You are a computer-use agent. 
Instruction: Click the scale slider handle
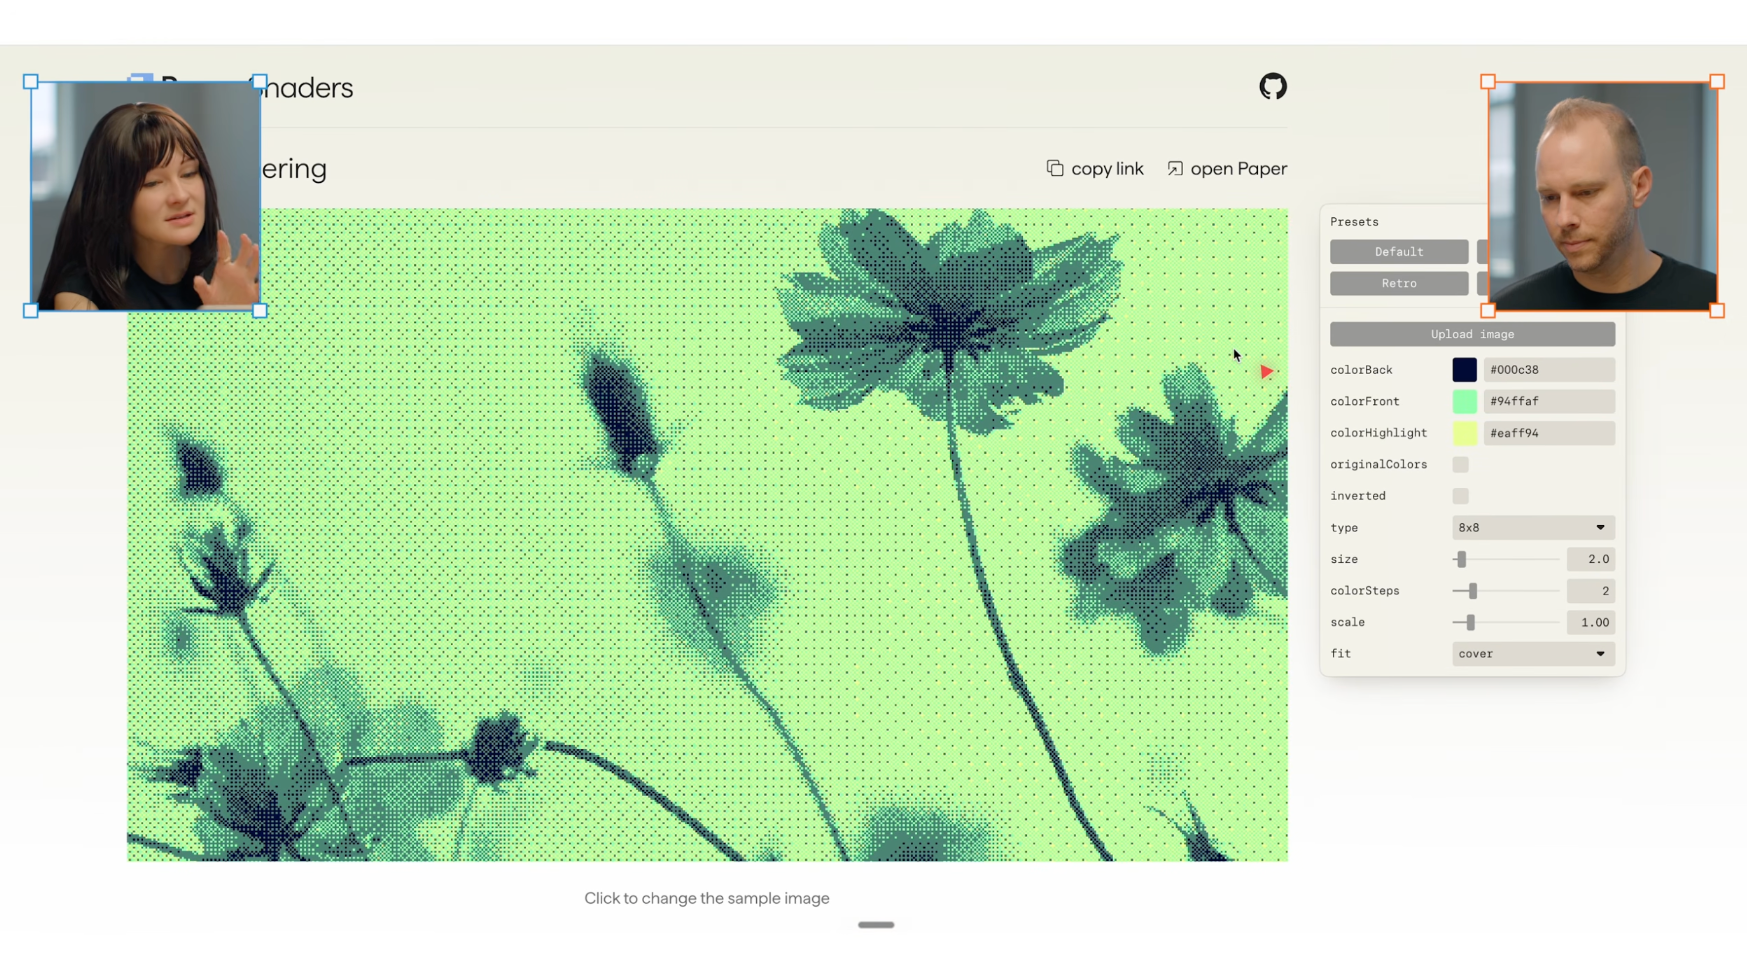tap(1470, 623)
